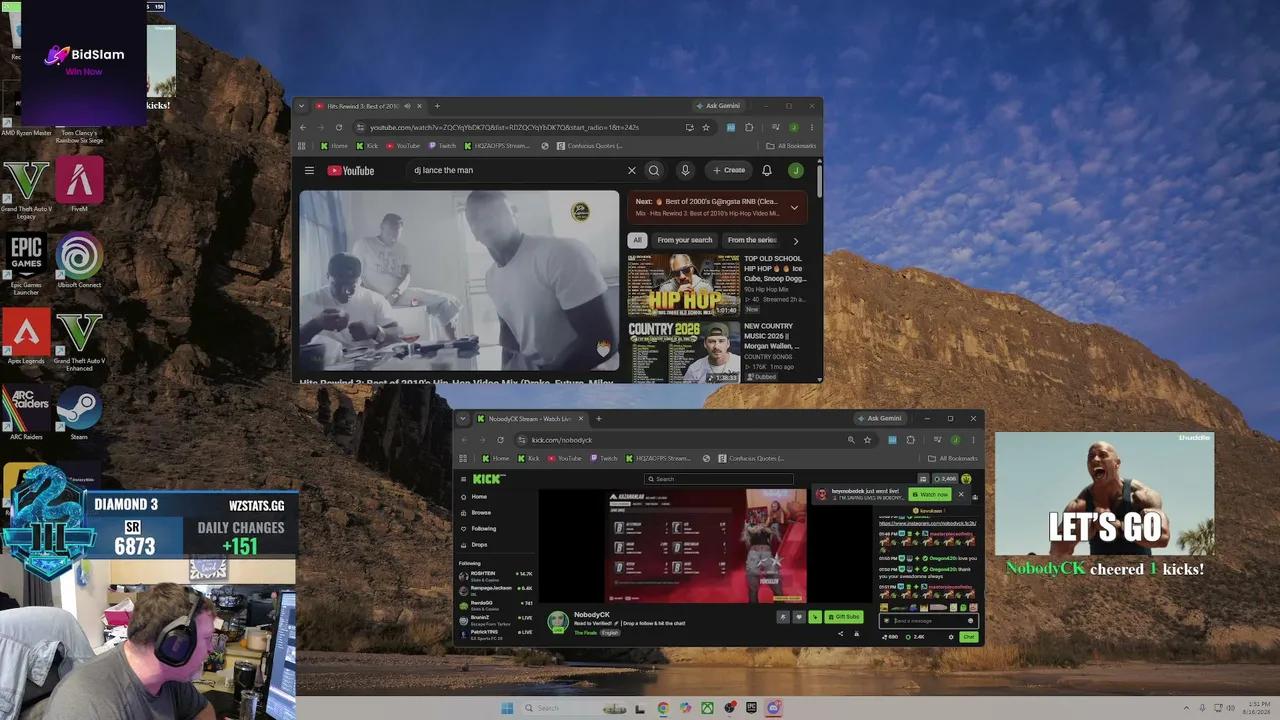Share the NobodyCK stream
The width and height of the screenshot is (1280, 720).
[840, 633]
